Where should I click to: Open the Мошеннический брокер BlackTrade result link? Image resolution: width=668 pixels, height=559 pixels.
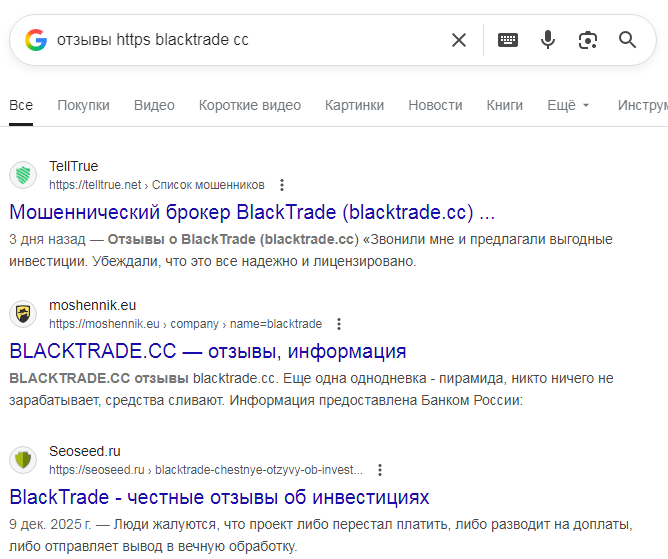[x=252, y=212]
